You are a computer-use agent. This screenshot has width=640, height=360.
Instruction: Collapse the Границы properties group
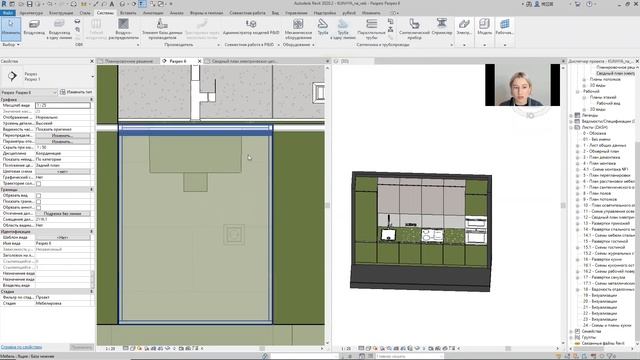91,189
